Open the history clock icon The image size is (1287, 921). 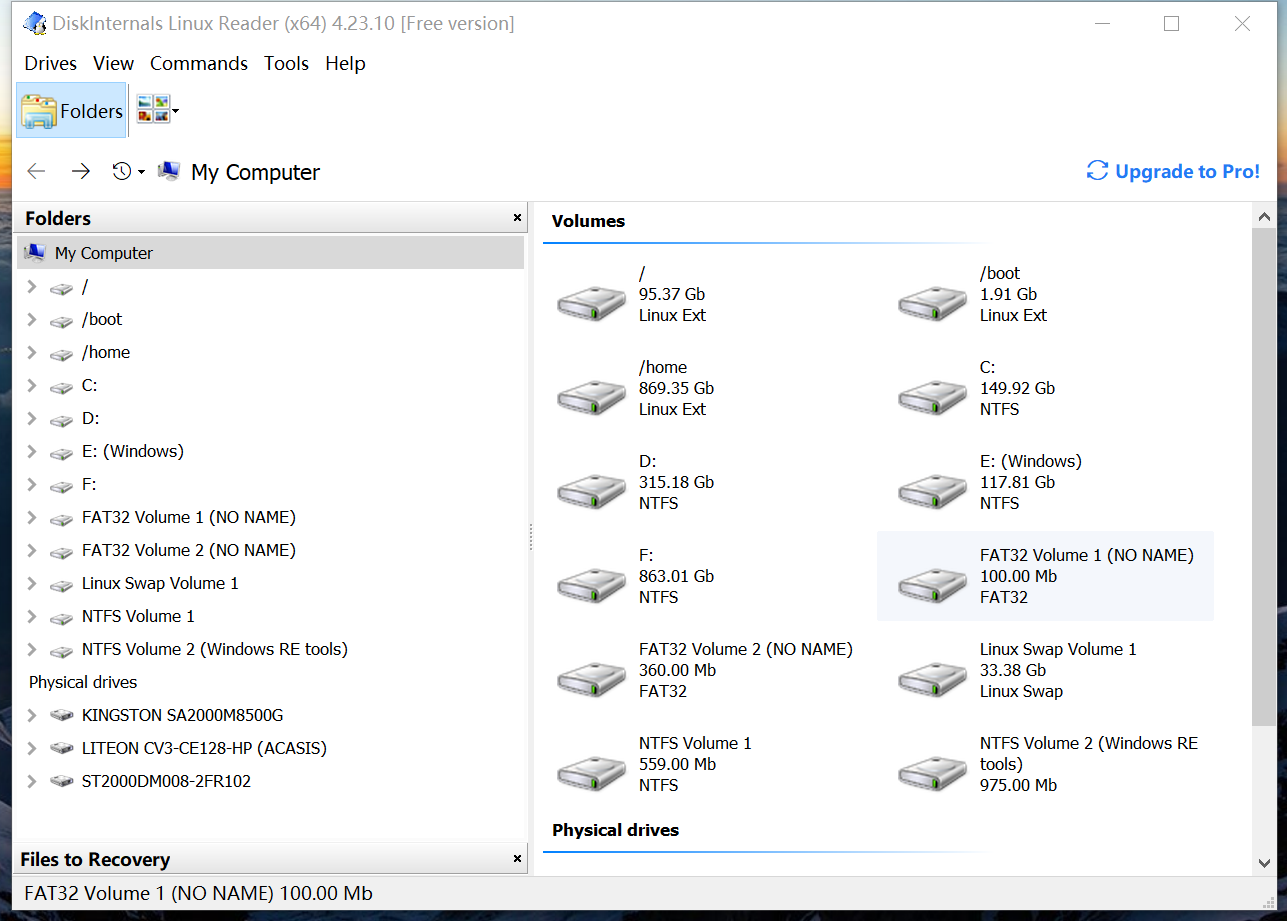tap(121, 172)
